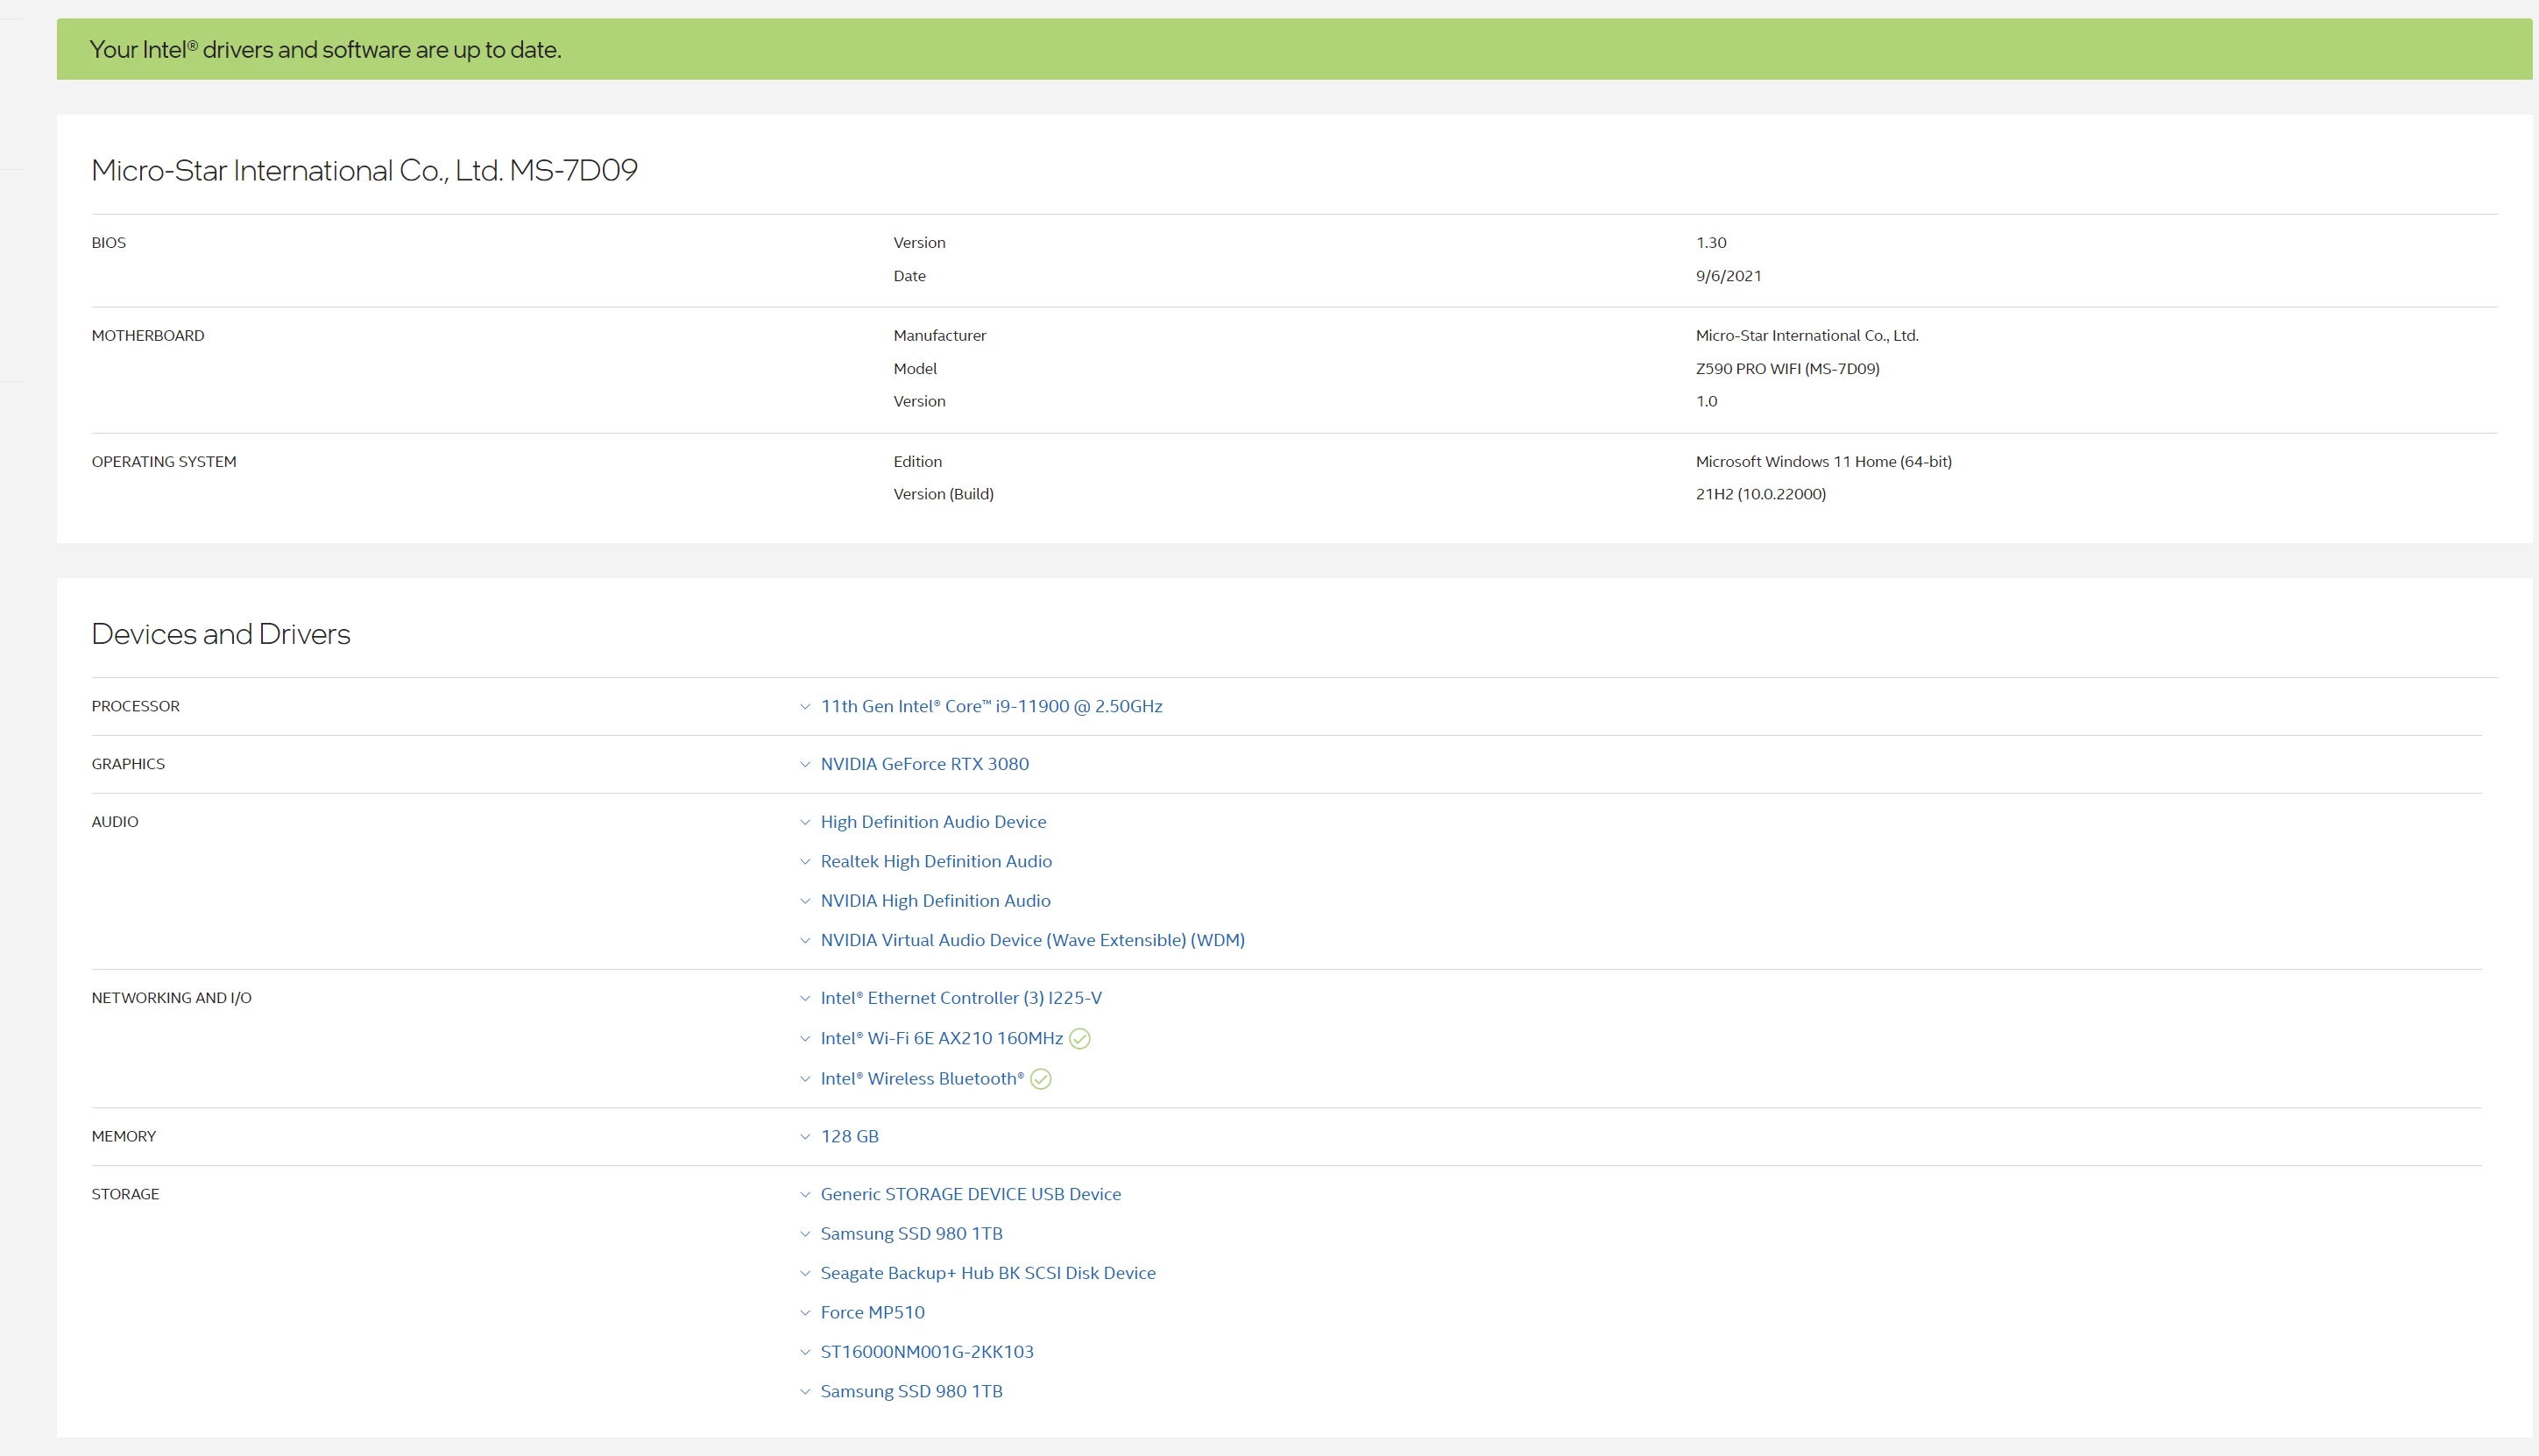Image resolution: width=2539 pixels, height=1456 pixels.
Task: Click chevron beside Realtek High Definition Audio
Action: point(805,862)
